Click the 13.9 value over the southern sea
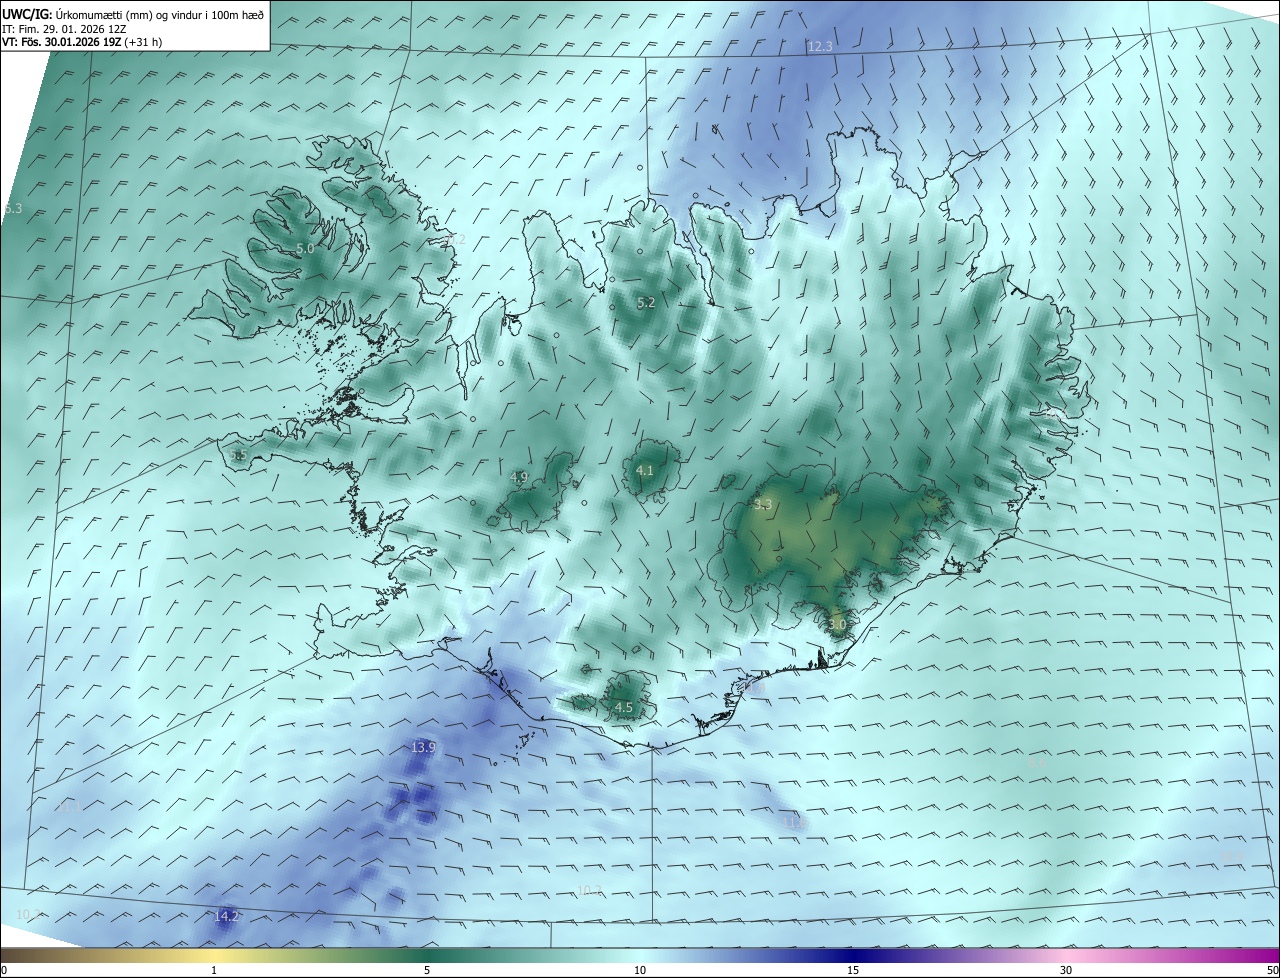Viewport: 1280px width, 978px height. [x=423, y=747]
